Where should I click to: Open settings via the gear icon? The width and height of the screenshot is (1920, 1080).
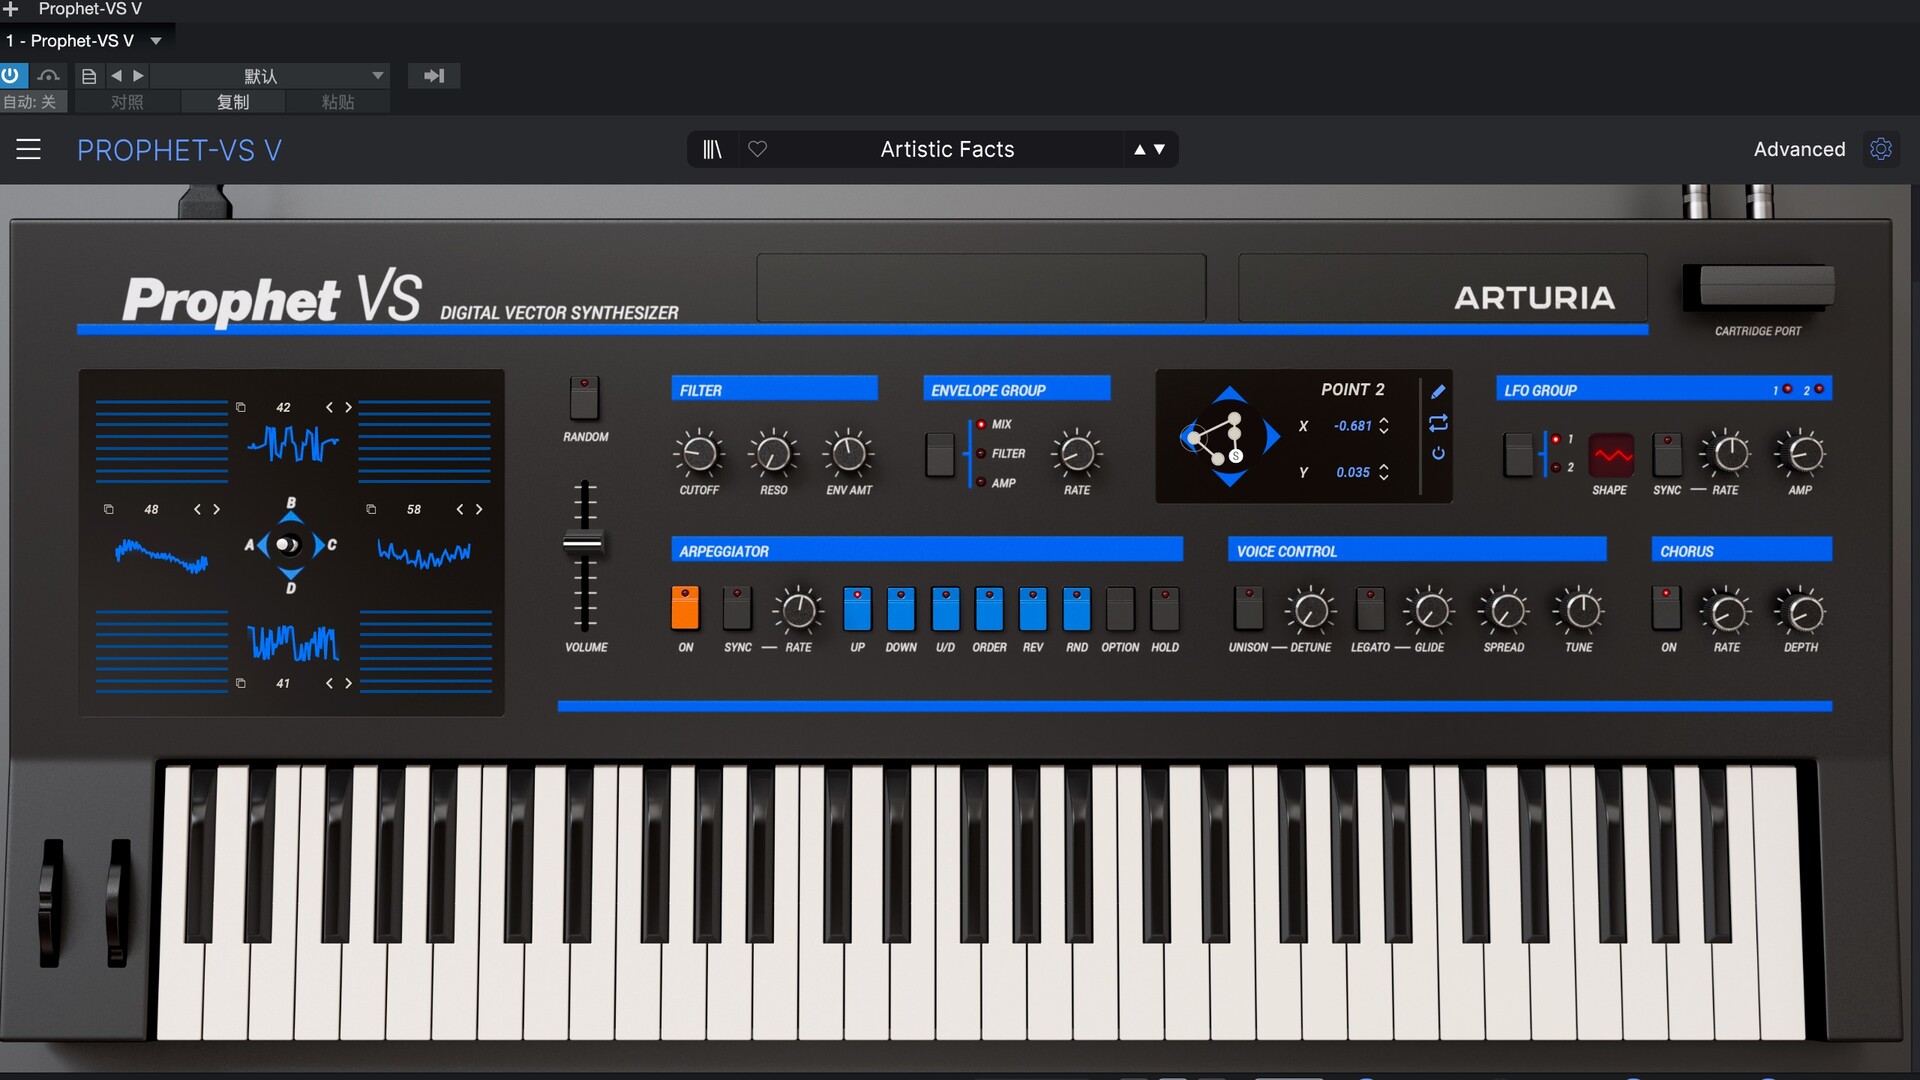point(1881,149)
